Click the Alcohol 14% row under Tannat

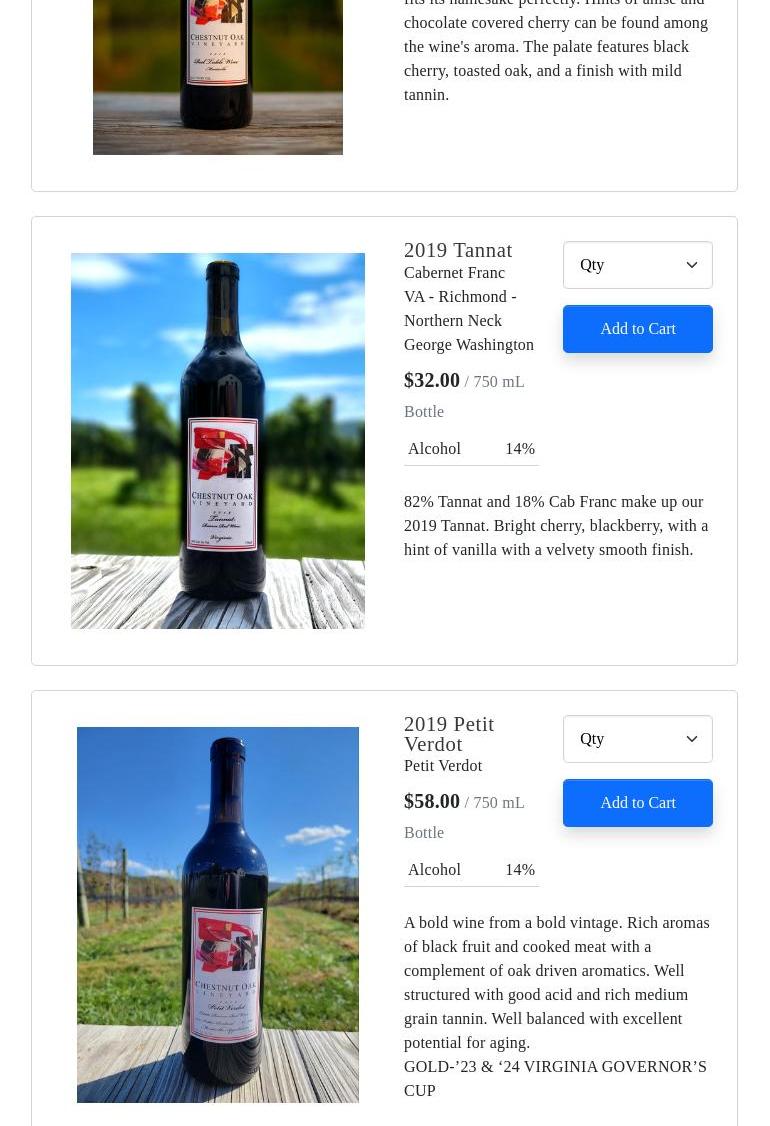click(x=471, y=449)
